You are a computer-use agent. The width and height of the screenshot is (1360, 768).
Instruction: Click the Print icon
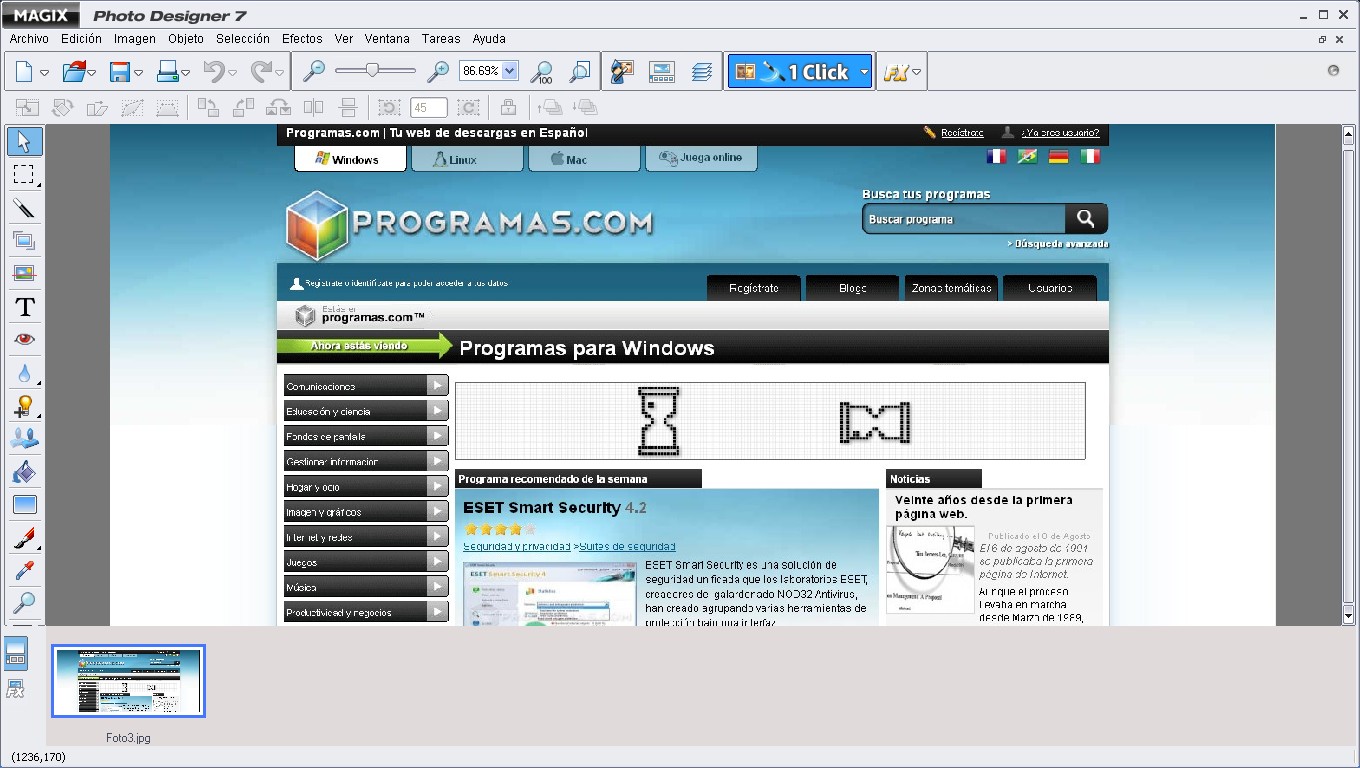167,72
